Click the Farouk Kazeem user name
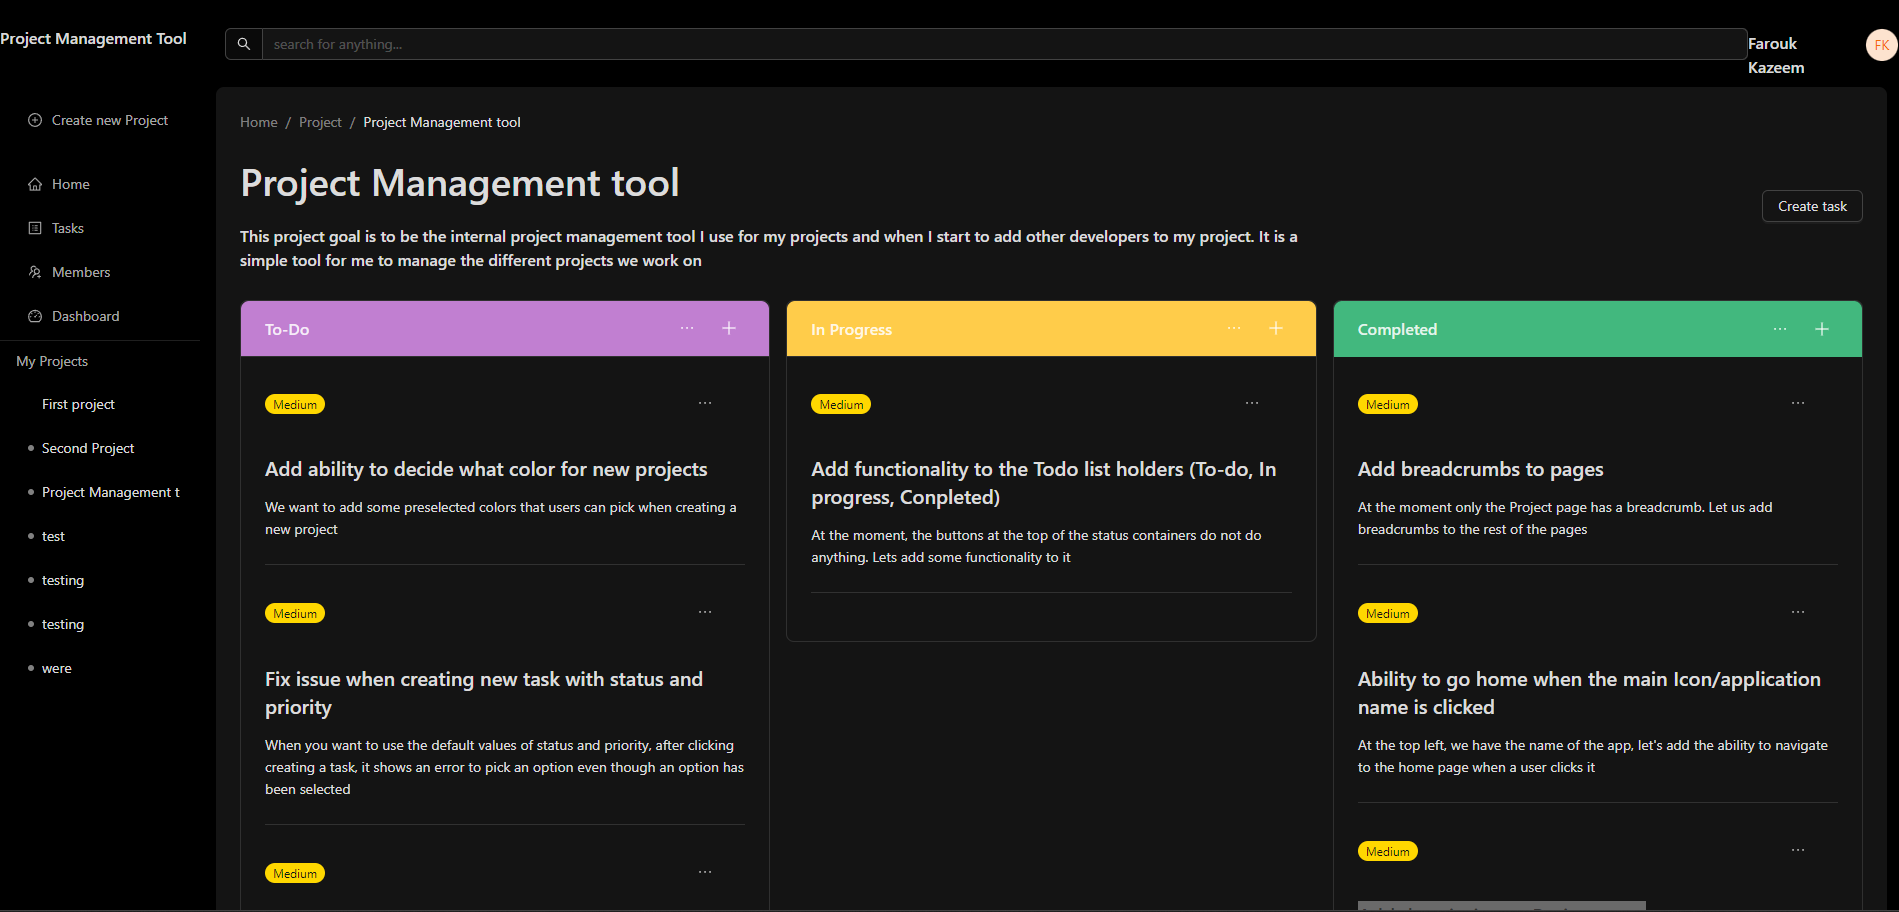 point(1776,56)
